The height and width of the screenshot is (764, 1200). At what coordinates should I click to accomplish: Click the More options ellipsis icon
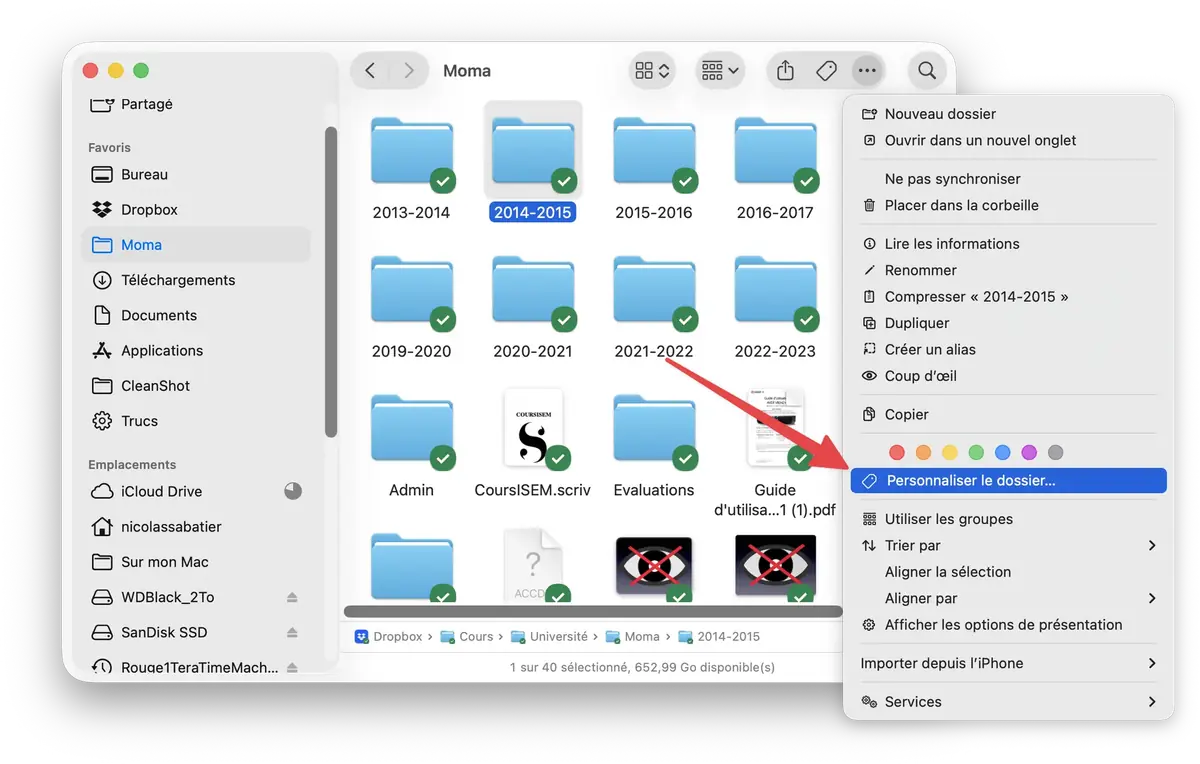coord(867,70)
